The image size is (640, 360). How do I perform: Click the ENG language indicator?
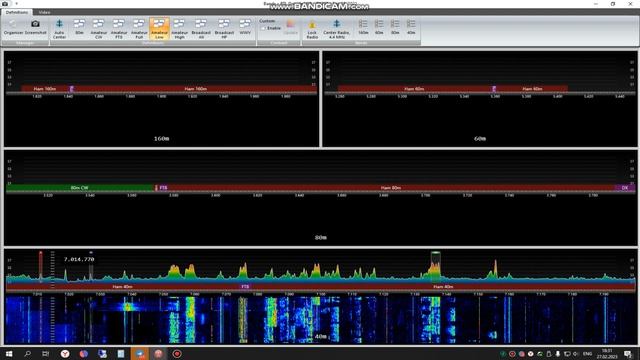(587, 353)
